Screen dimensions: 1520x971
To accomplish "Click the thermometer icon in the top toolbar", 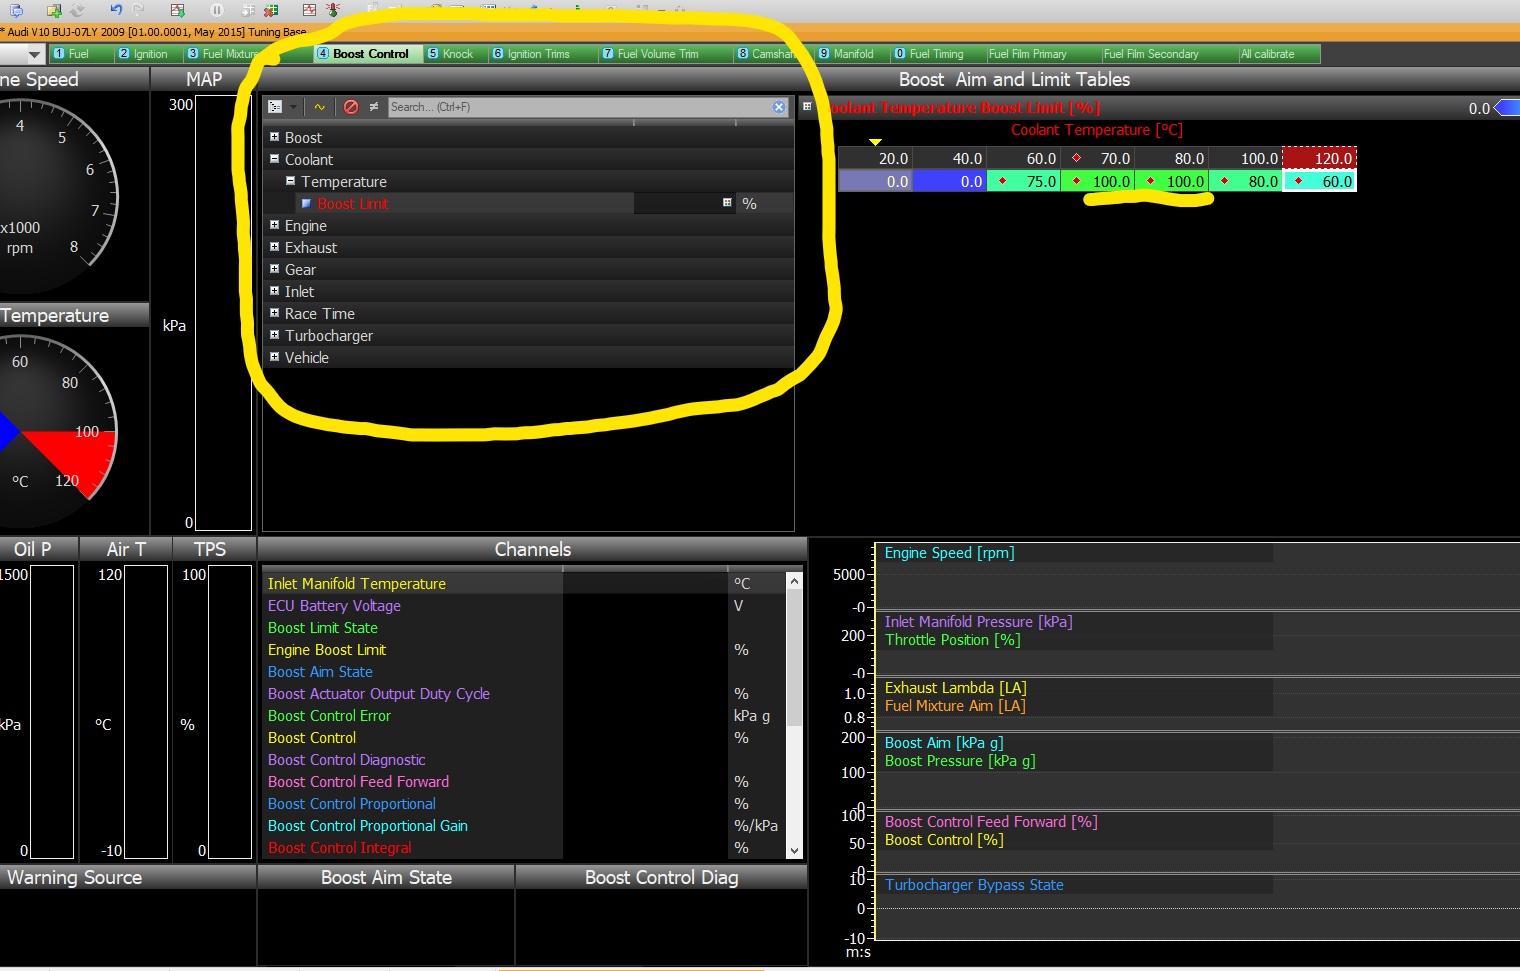I will point(332,10).
